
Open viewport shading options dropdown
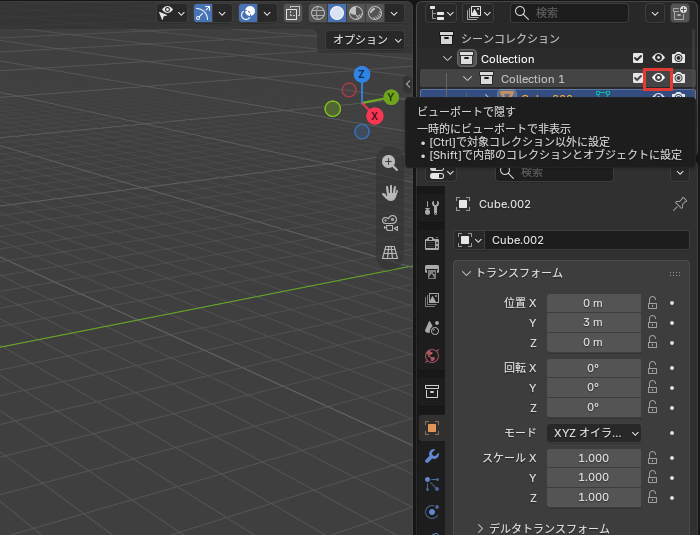(x=394, y=13)
